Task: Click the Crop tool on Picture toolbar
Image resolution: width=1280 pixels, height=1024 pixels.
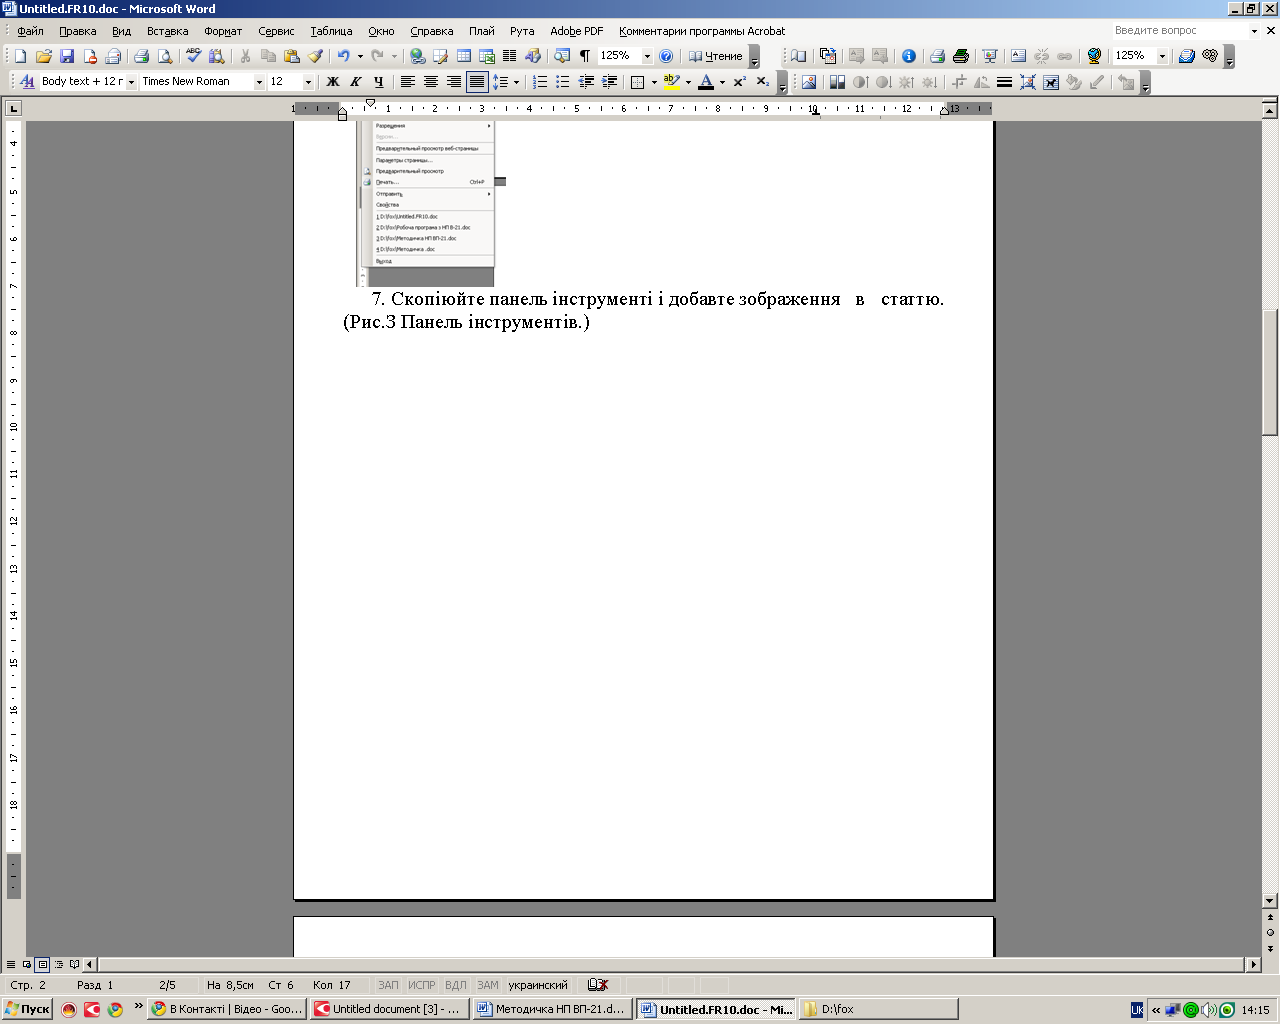Action: point(959,82)
